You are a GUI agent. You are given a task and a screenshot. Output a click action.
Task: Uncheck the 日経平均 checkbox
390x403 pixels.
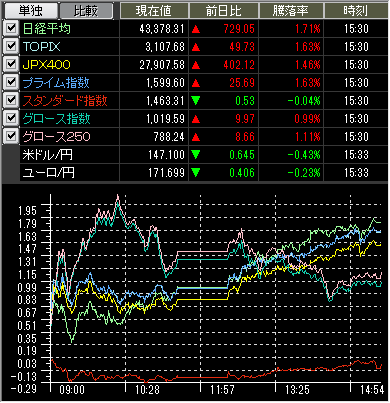pos(11,28)
